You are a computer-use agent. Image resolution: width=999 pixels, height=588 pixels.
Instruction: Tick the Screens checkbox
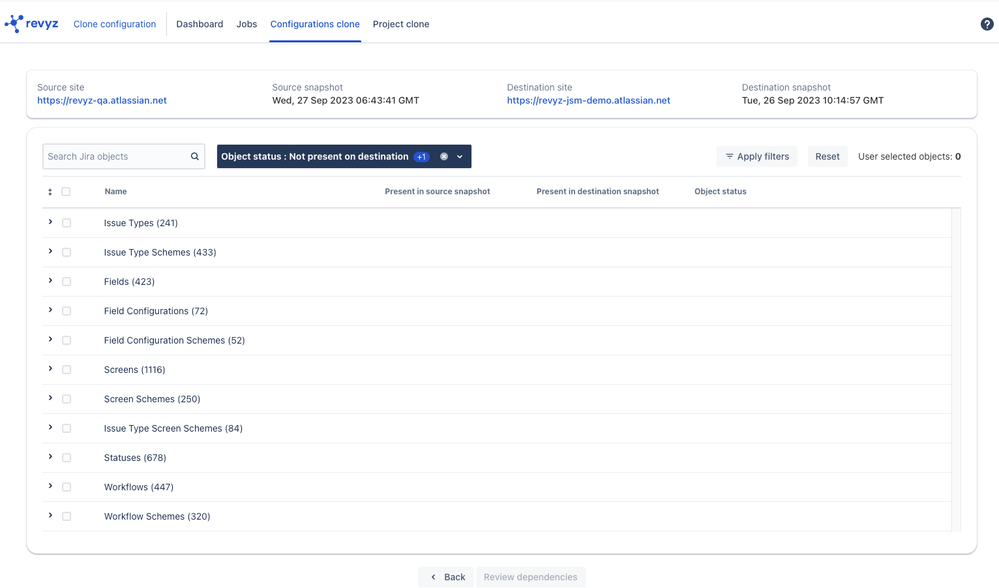[66, 369]
